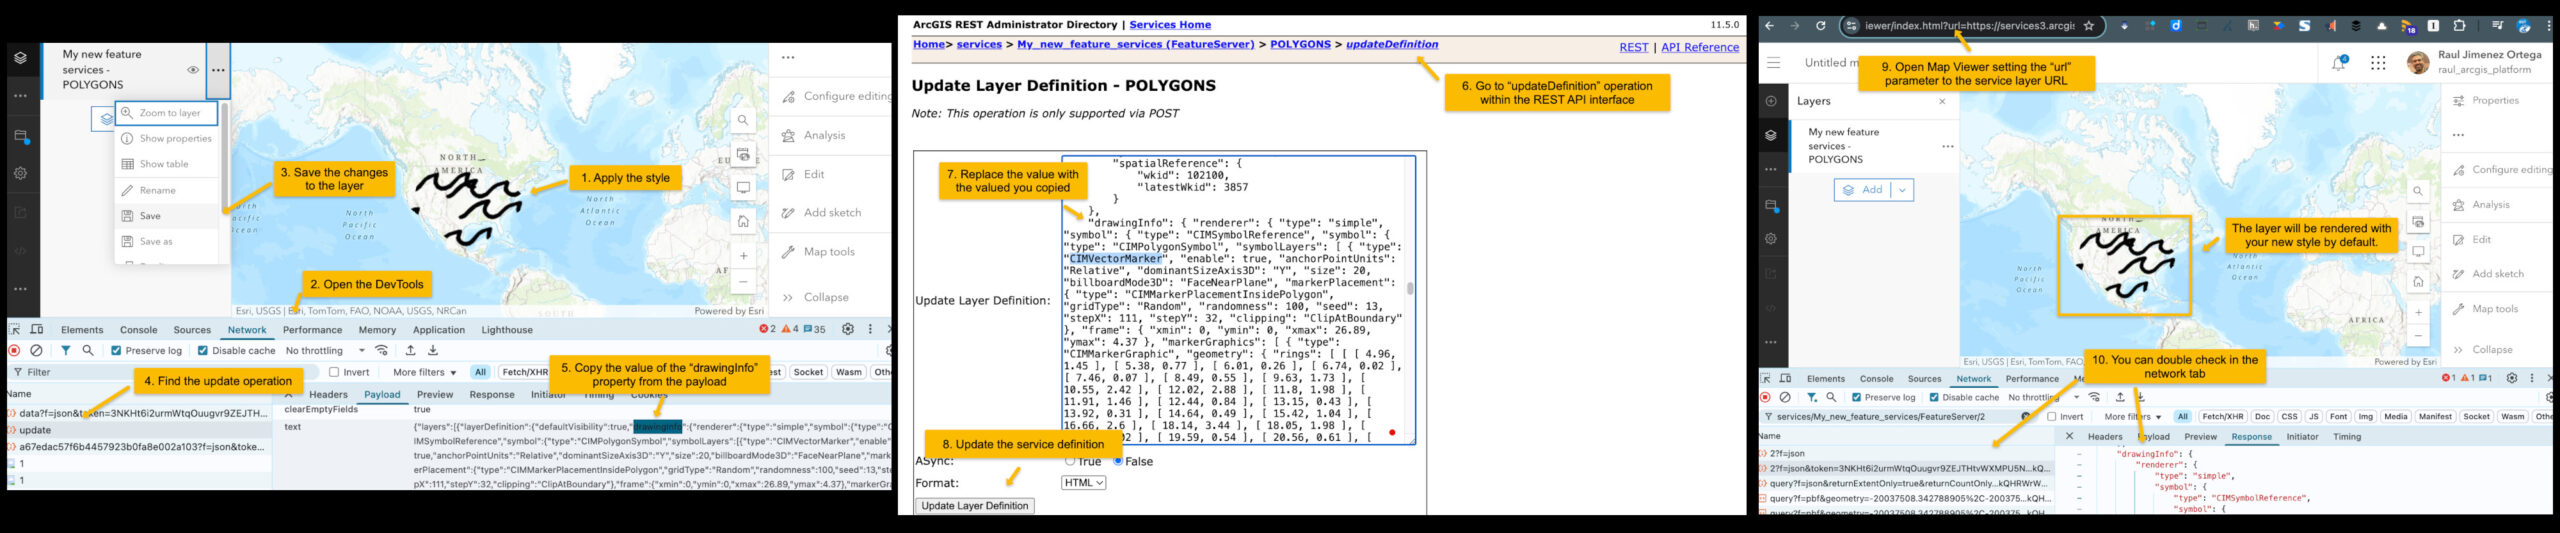Click bookmark star in right browser
2560x533 pixels.
2088,26
